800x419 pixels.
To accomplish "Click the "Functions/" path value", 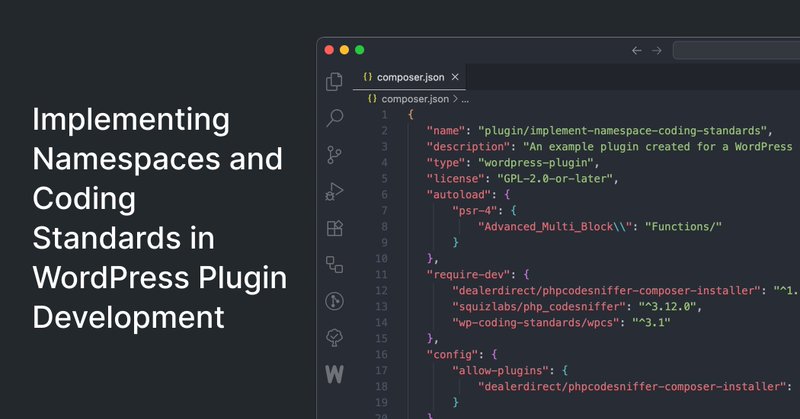I will 683,227.
